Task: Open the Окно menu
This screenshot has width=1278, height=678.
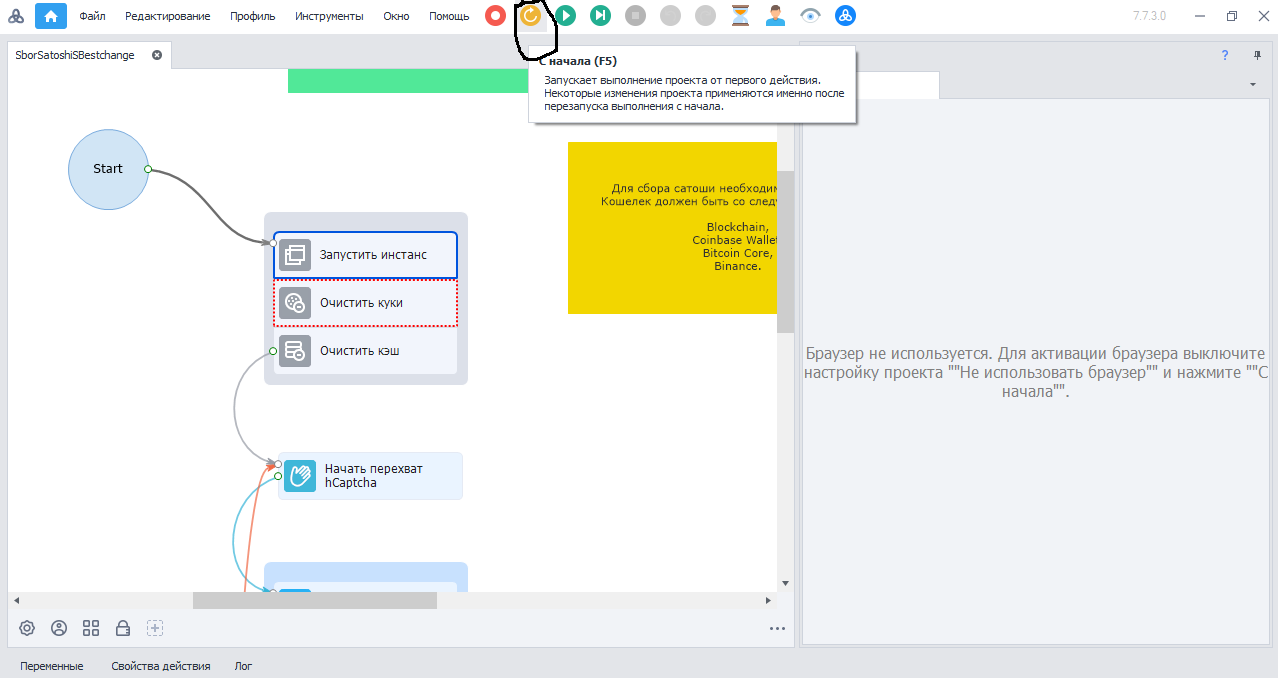Action: pyautogui.click(x=396, y=16)
